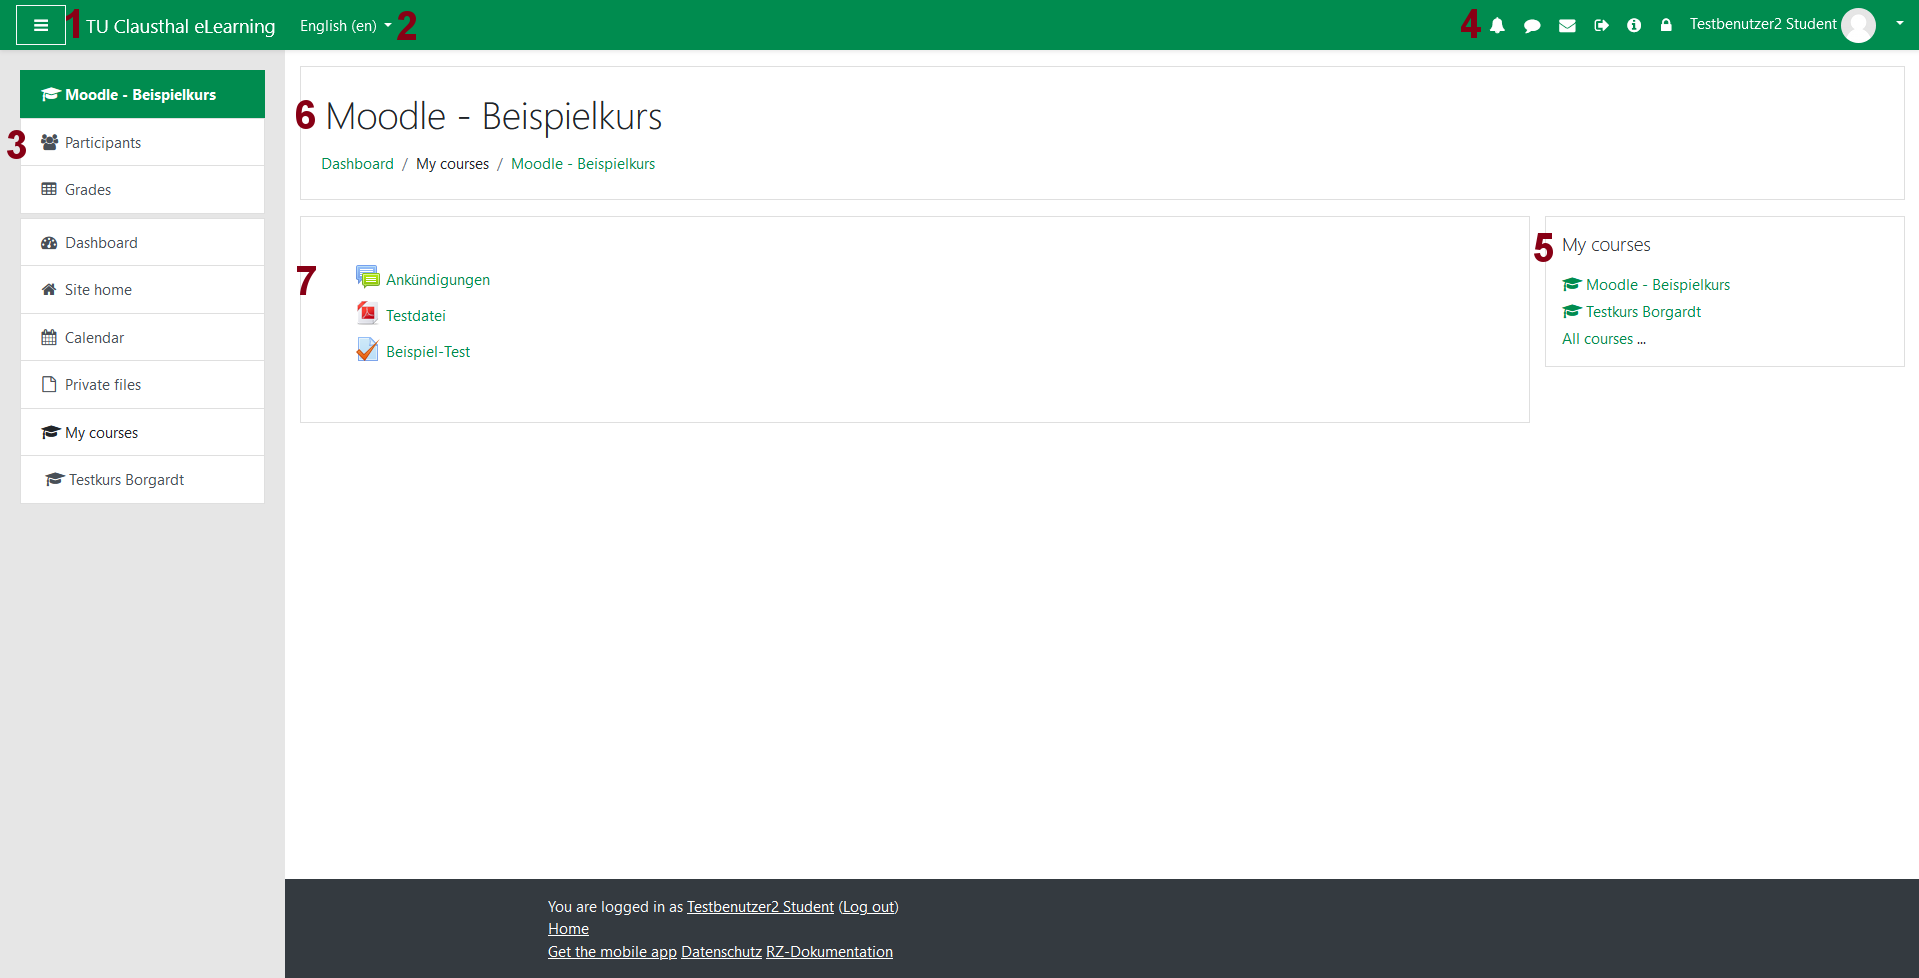Expand the user menu arrow

[1899, 23]
